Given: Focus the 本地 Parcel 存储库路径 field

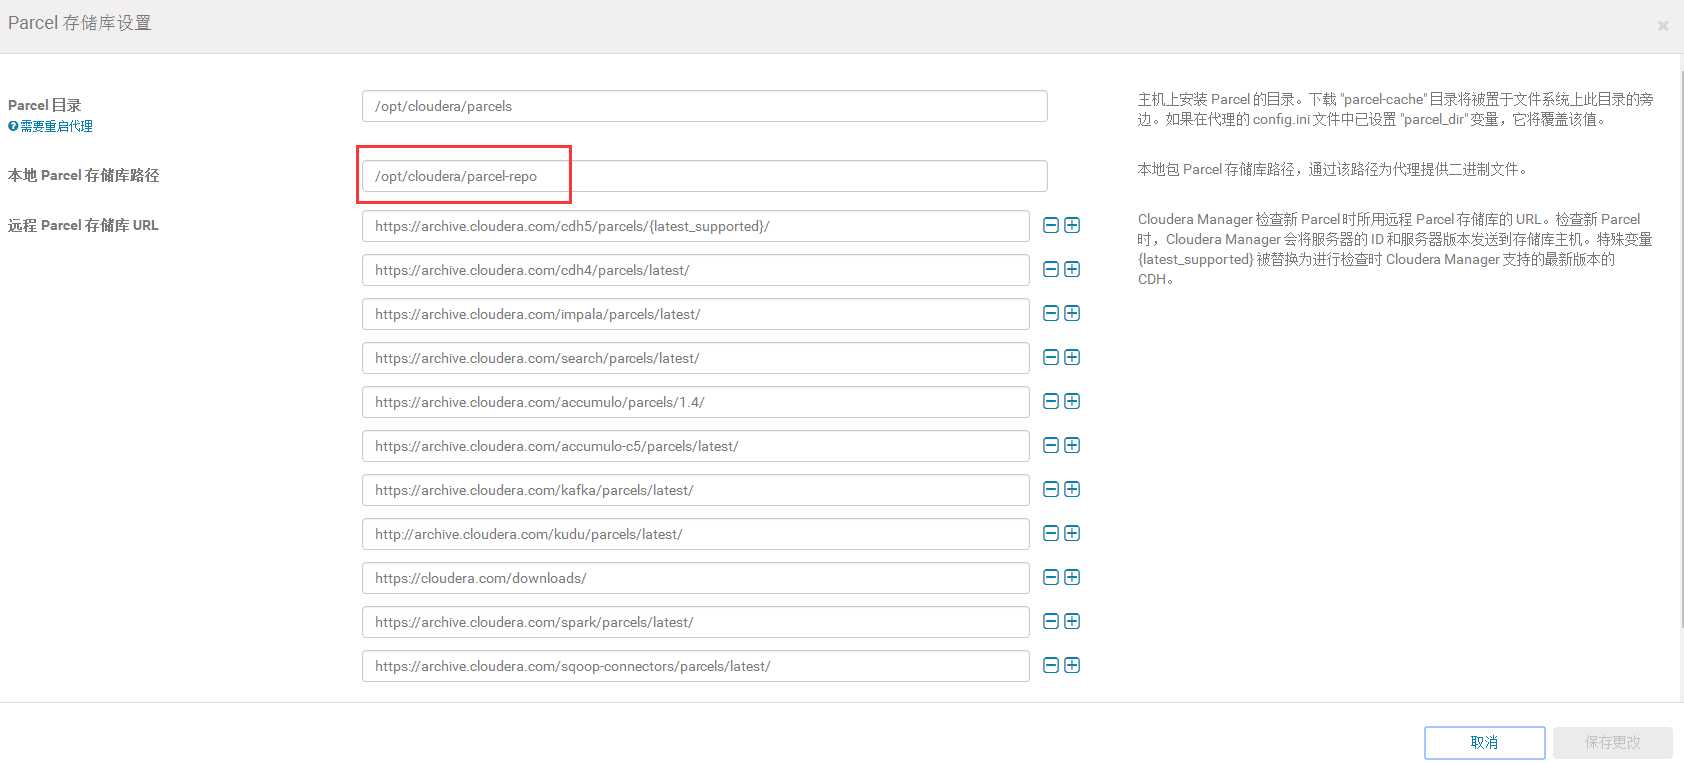Looking at the screenshot, I should (705, 176).
